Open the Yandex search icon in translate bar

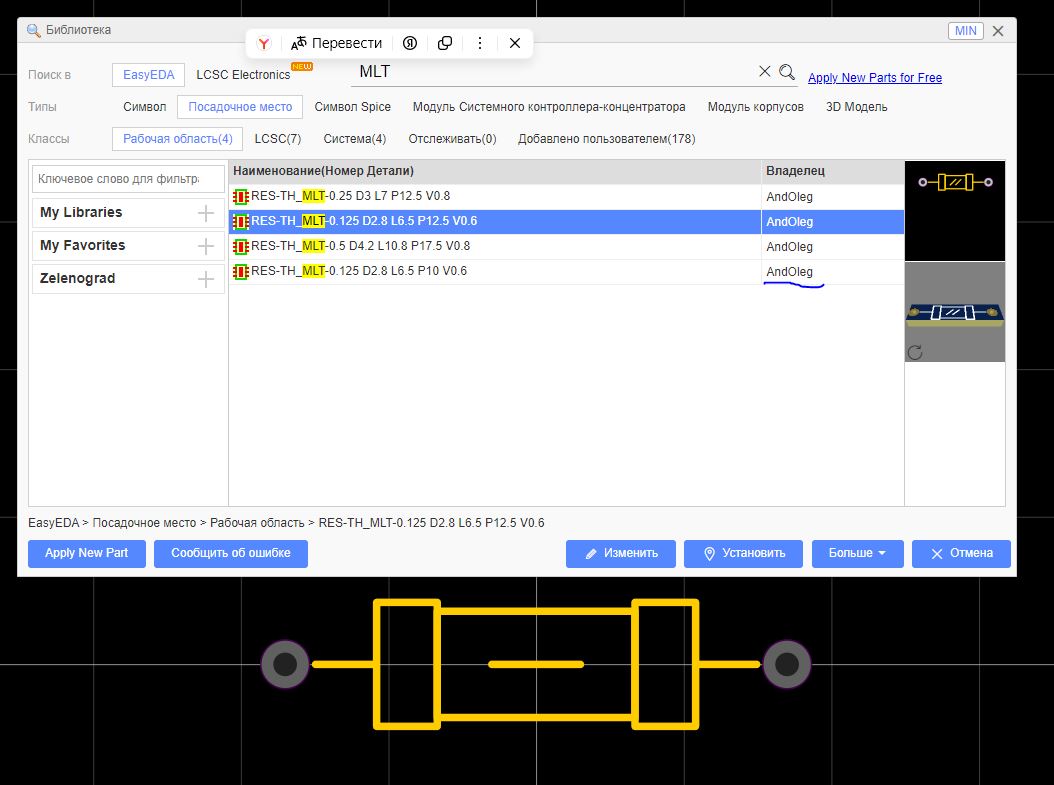[410, 44]
